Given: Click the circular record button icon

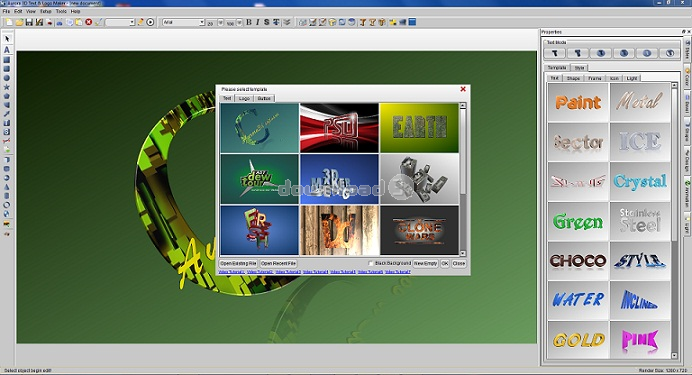Looking at the screenshot, I should pyautogui.click(x=150, y=22).
